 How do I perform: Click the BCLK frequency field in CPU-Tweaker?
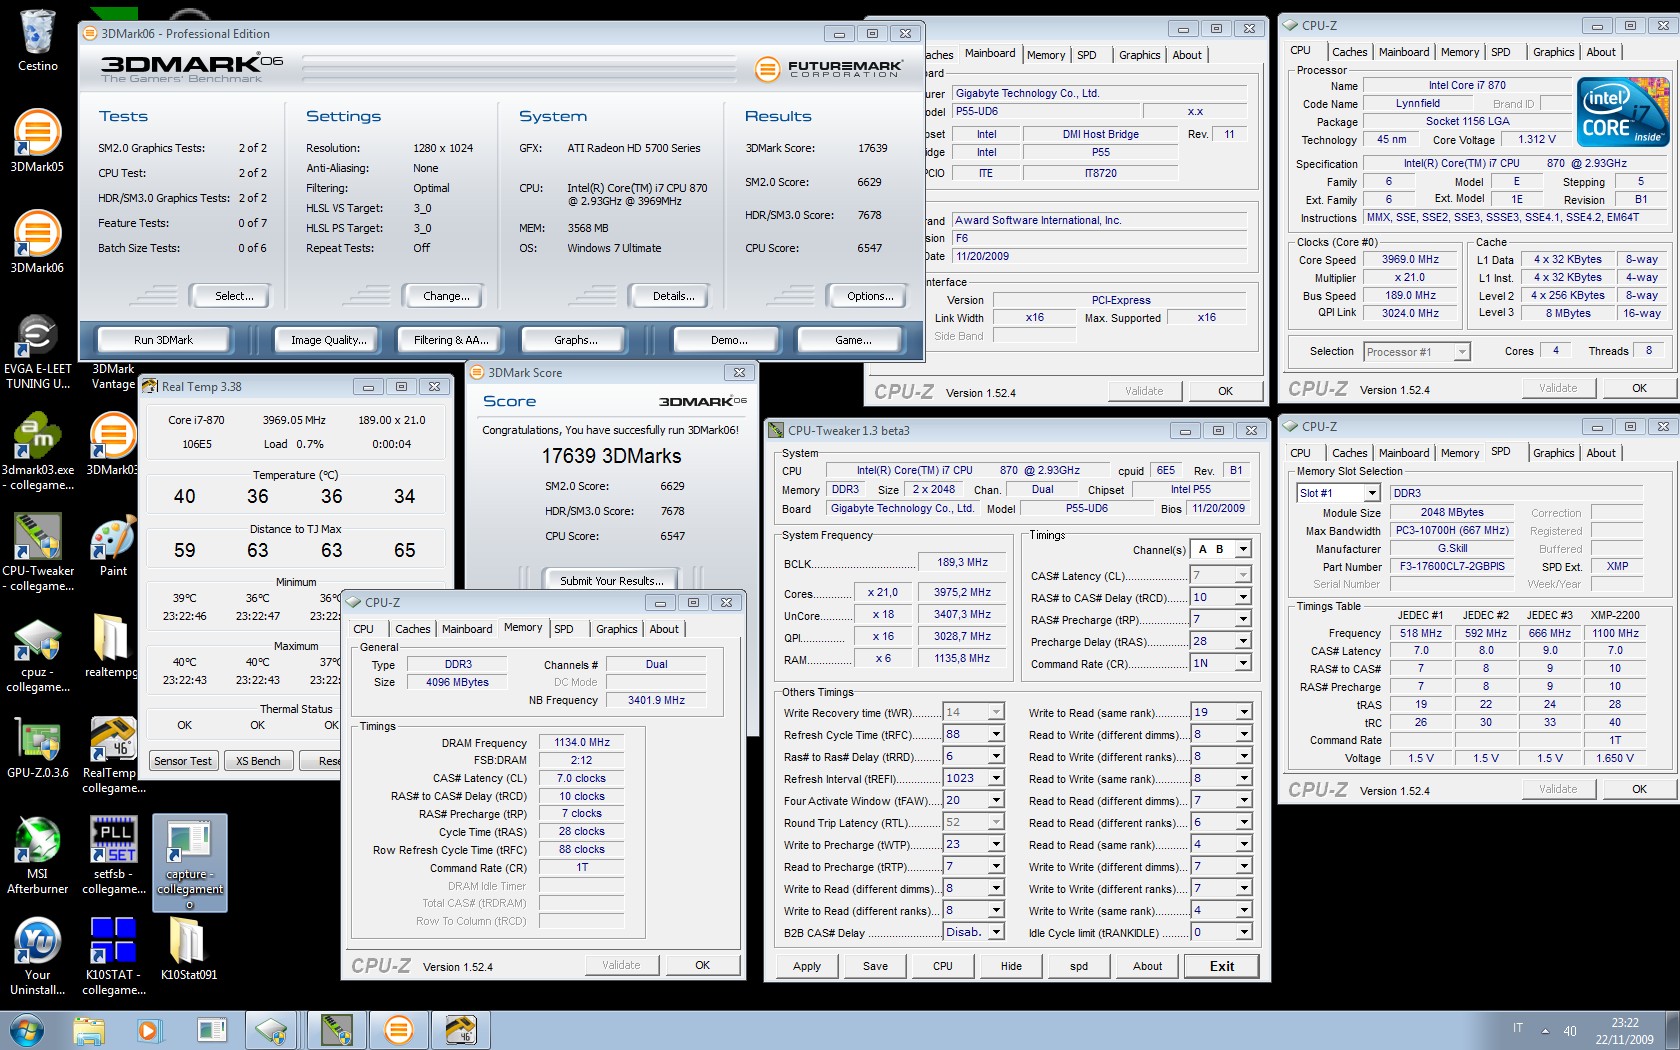(962, 562)
